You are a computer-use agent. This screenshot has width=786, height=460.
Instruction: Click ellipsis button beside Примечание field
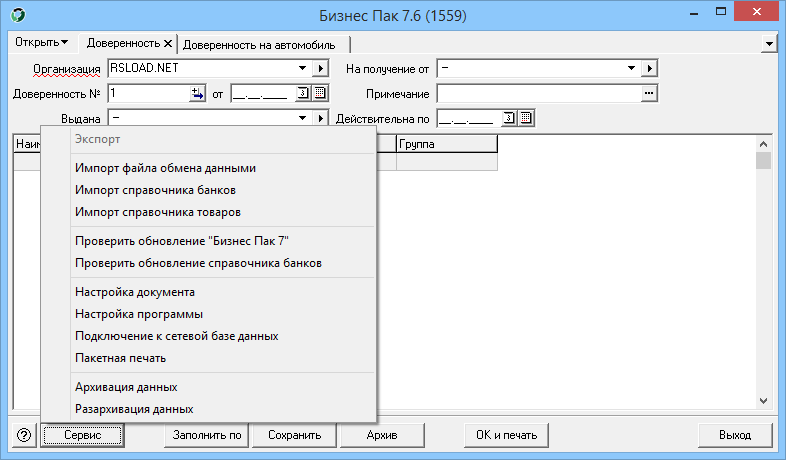(x=648, y=93)
